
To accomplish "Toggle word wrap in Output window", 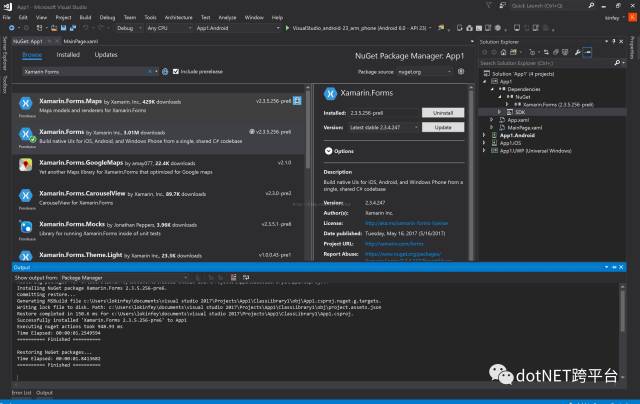I will 246,277.
